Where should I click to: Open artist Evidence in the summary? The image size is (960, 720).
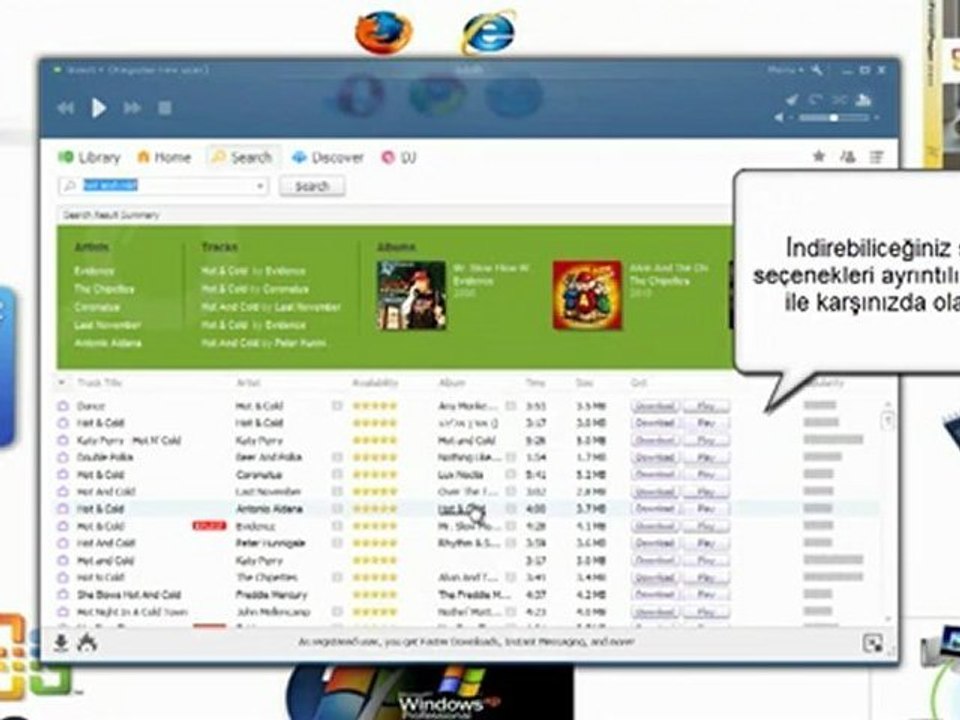(x=94, y=271)
